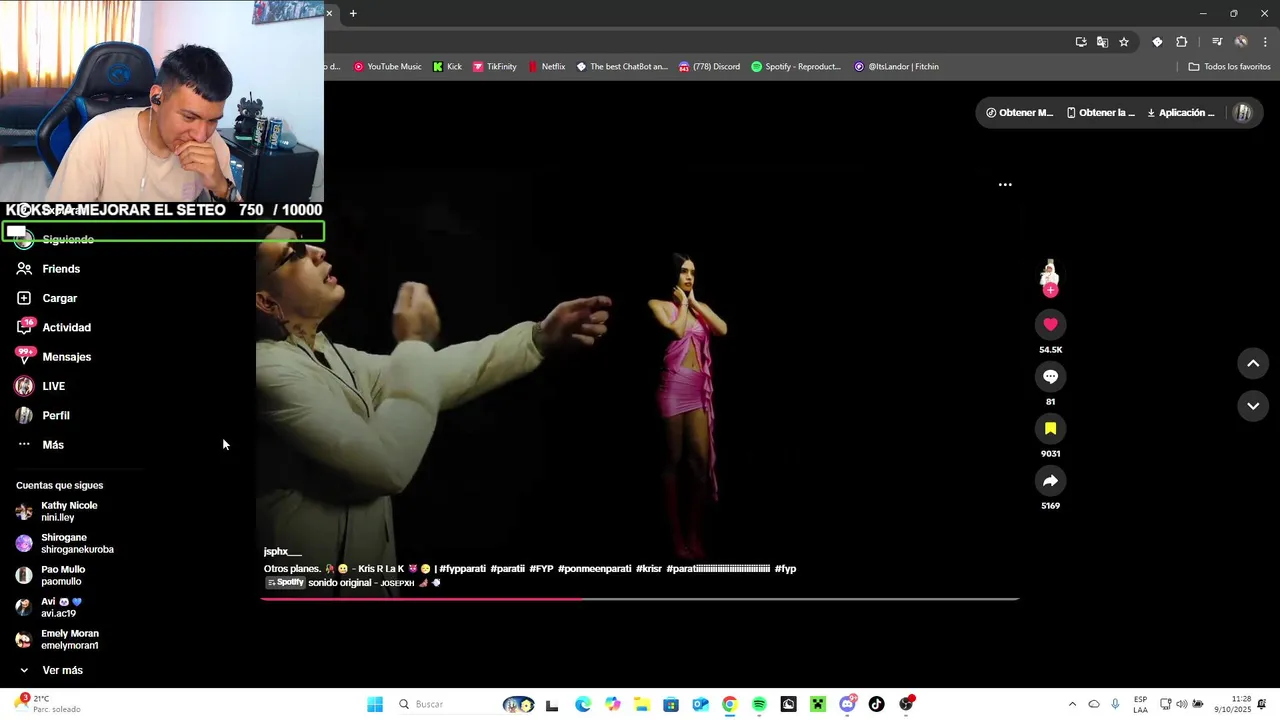Open The best ChatBot bookmark
Image resolution: width=1280 pixels, height=720 pixels.
click(x=621, y=67)
